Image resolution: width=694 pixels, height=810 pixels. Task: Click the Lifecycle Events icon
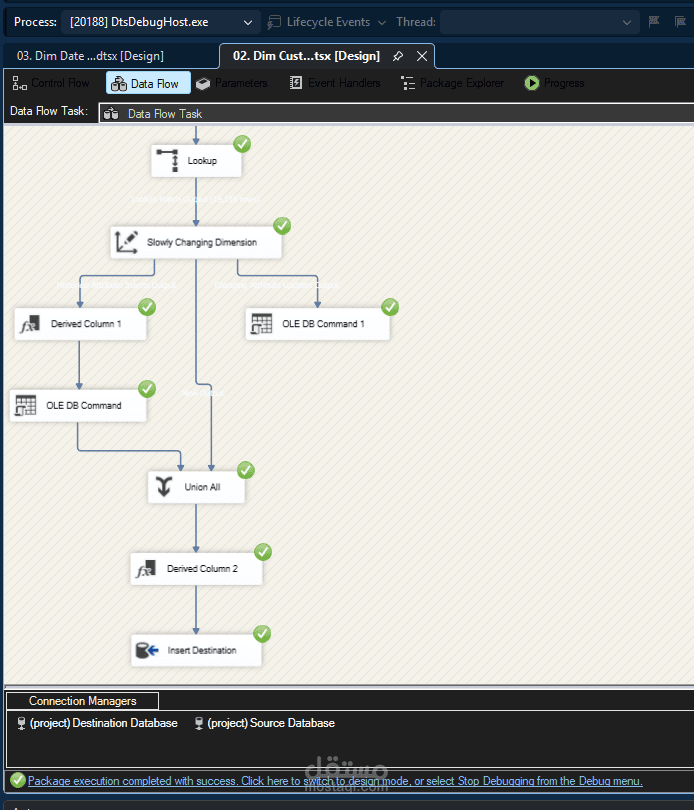tap(274, 22)
